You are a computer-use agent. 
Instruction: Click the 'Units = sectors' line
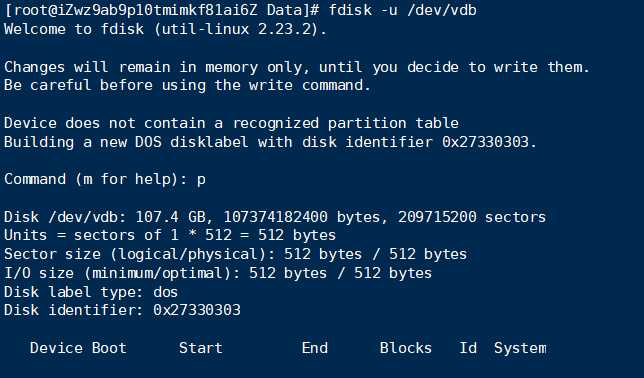[x=170, y=235]
